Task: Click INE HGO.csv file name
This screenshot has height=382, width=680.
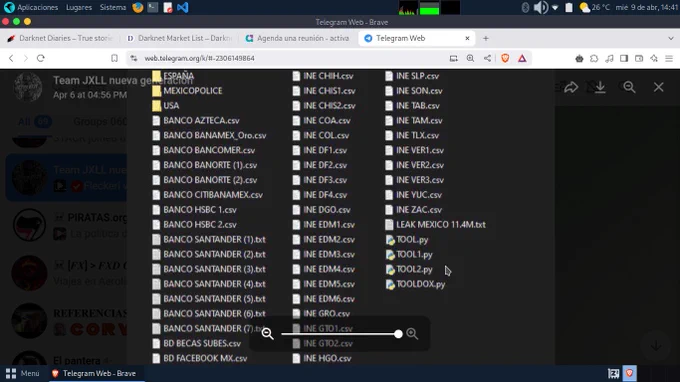Action: [x=327, y=358]
